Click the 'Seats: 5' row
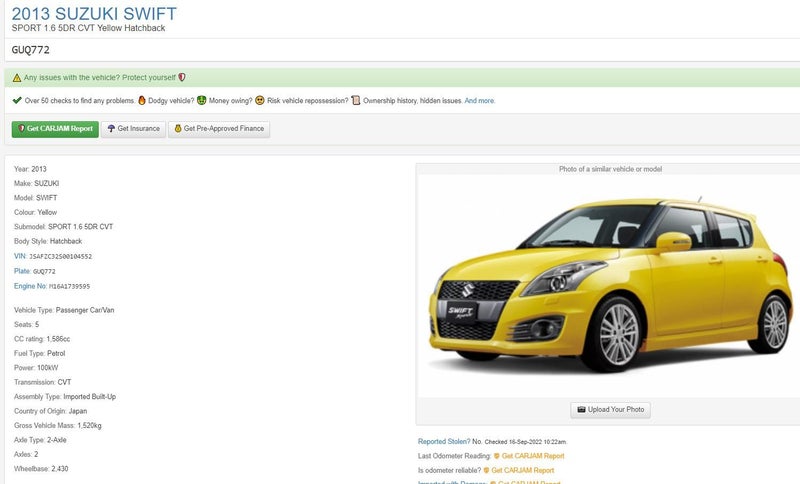 pyautogui.click(x=27, y=324)
